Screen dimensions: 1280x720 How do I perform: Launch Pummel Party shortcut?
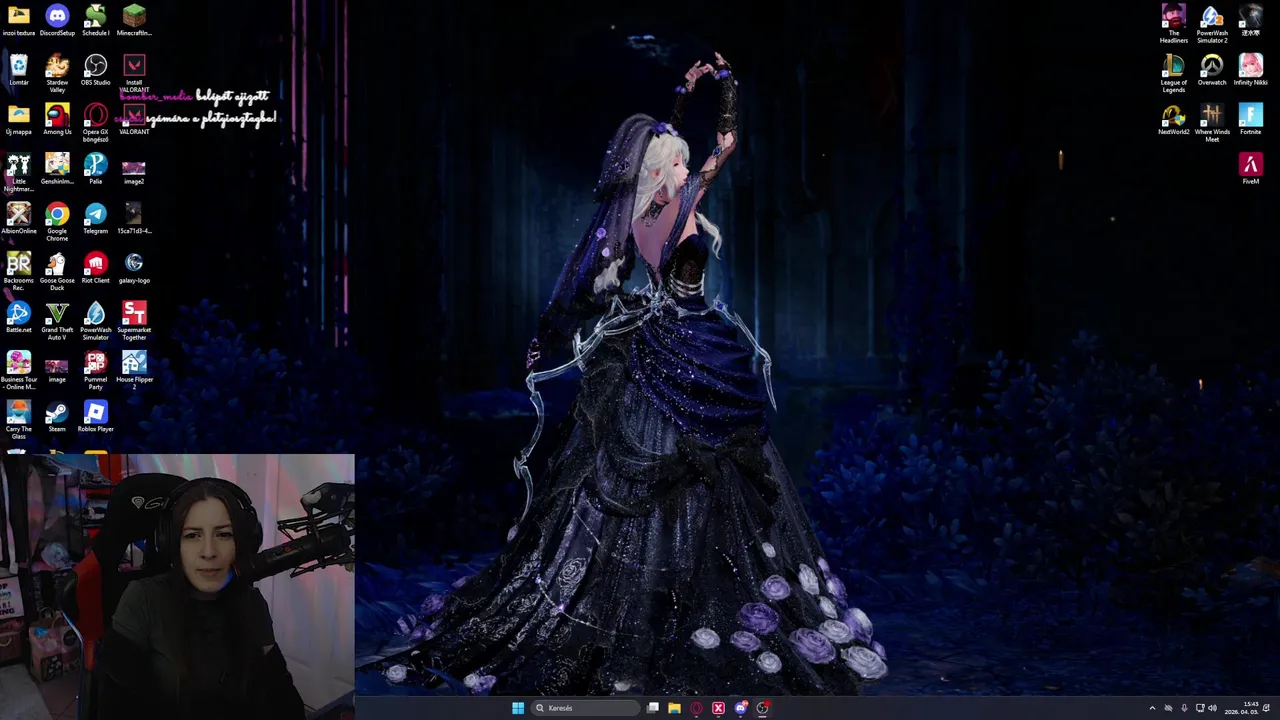(x=95, y=370)
